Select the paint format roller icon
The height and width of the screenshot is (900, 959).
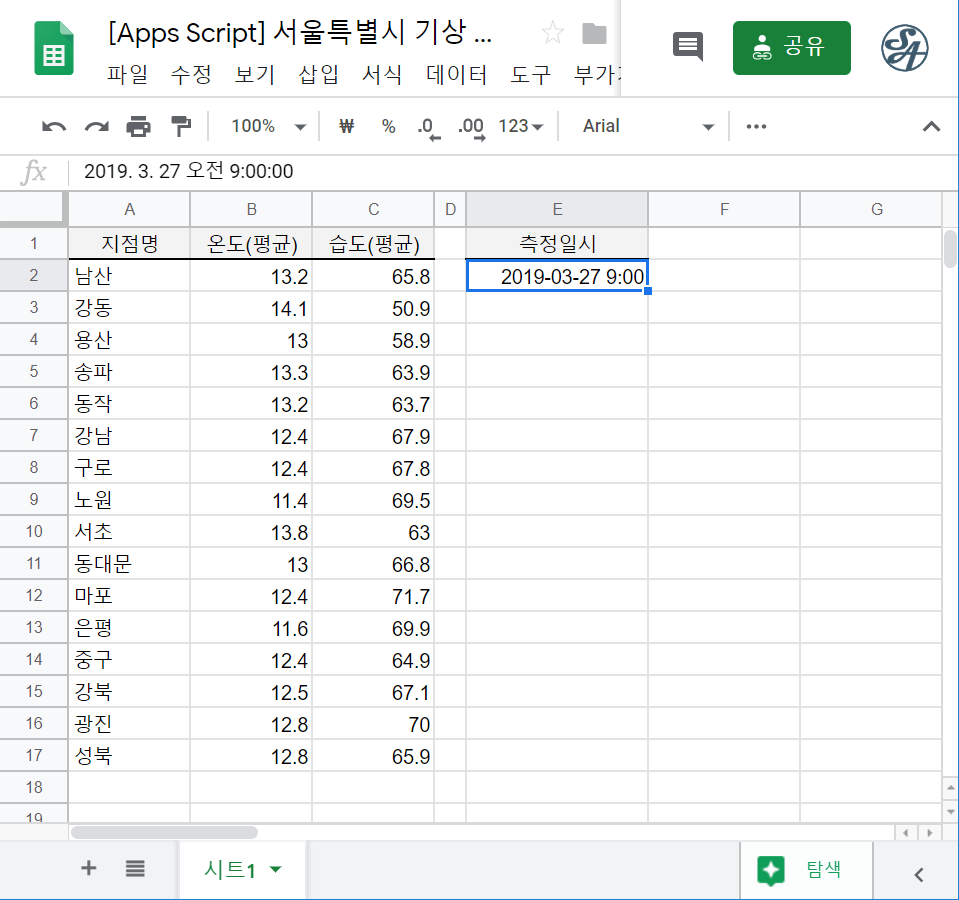[x=180, y=126]
